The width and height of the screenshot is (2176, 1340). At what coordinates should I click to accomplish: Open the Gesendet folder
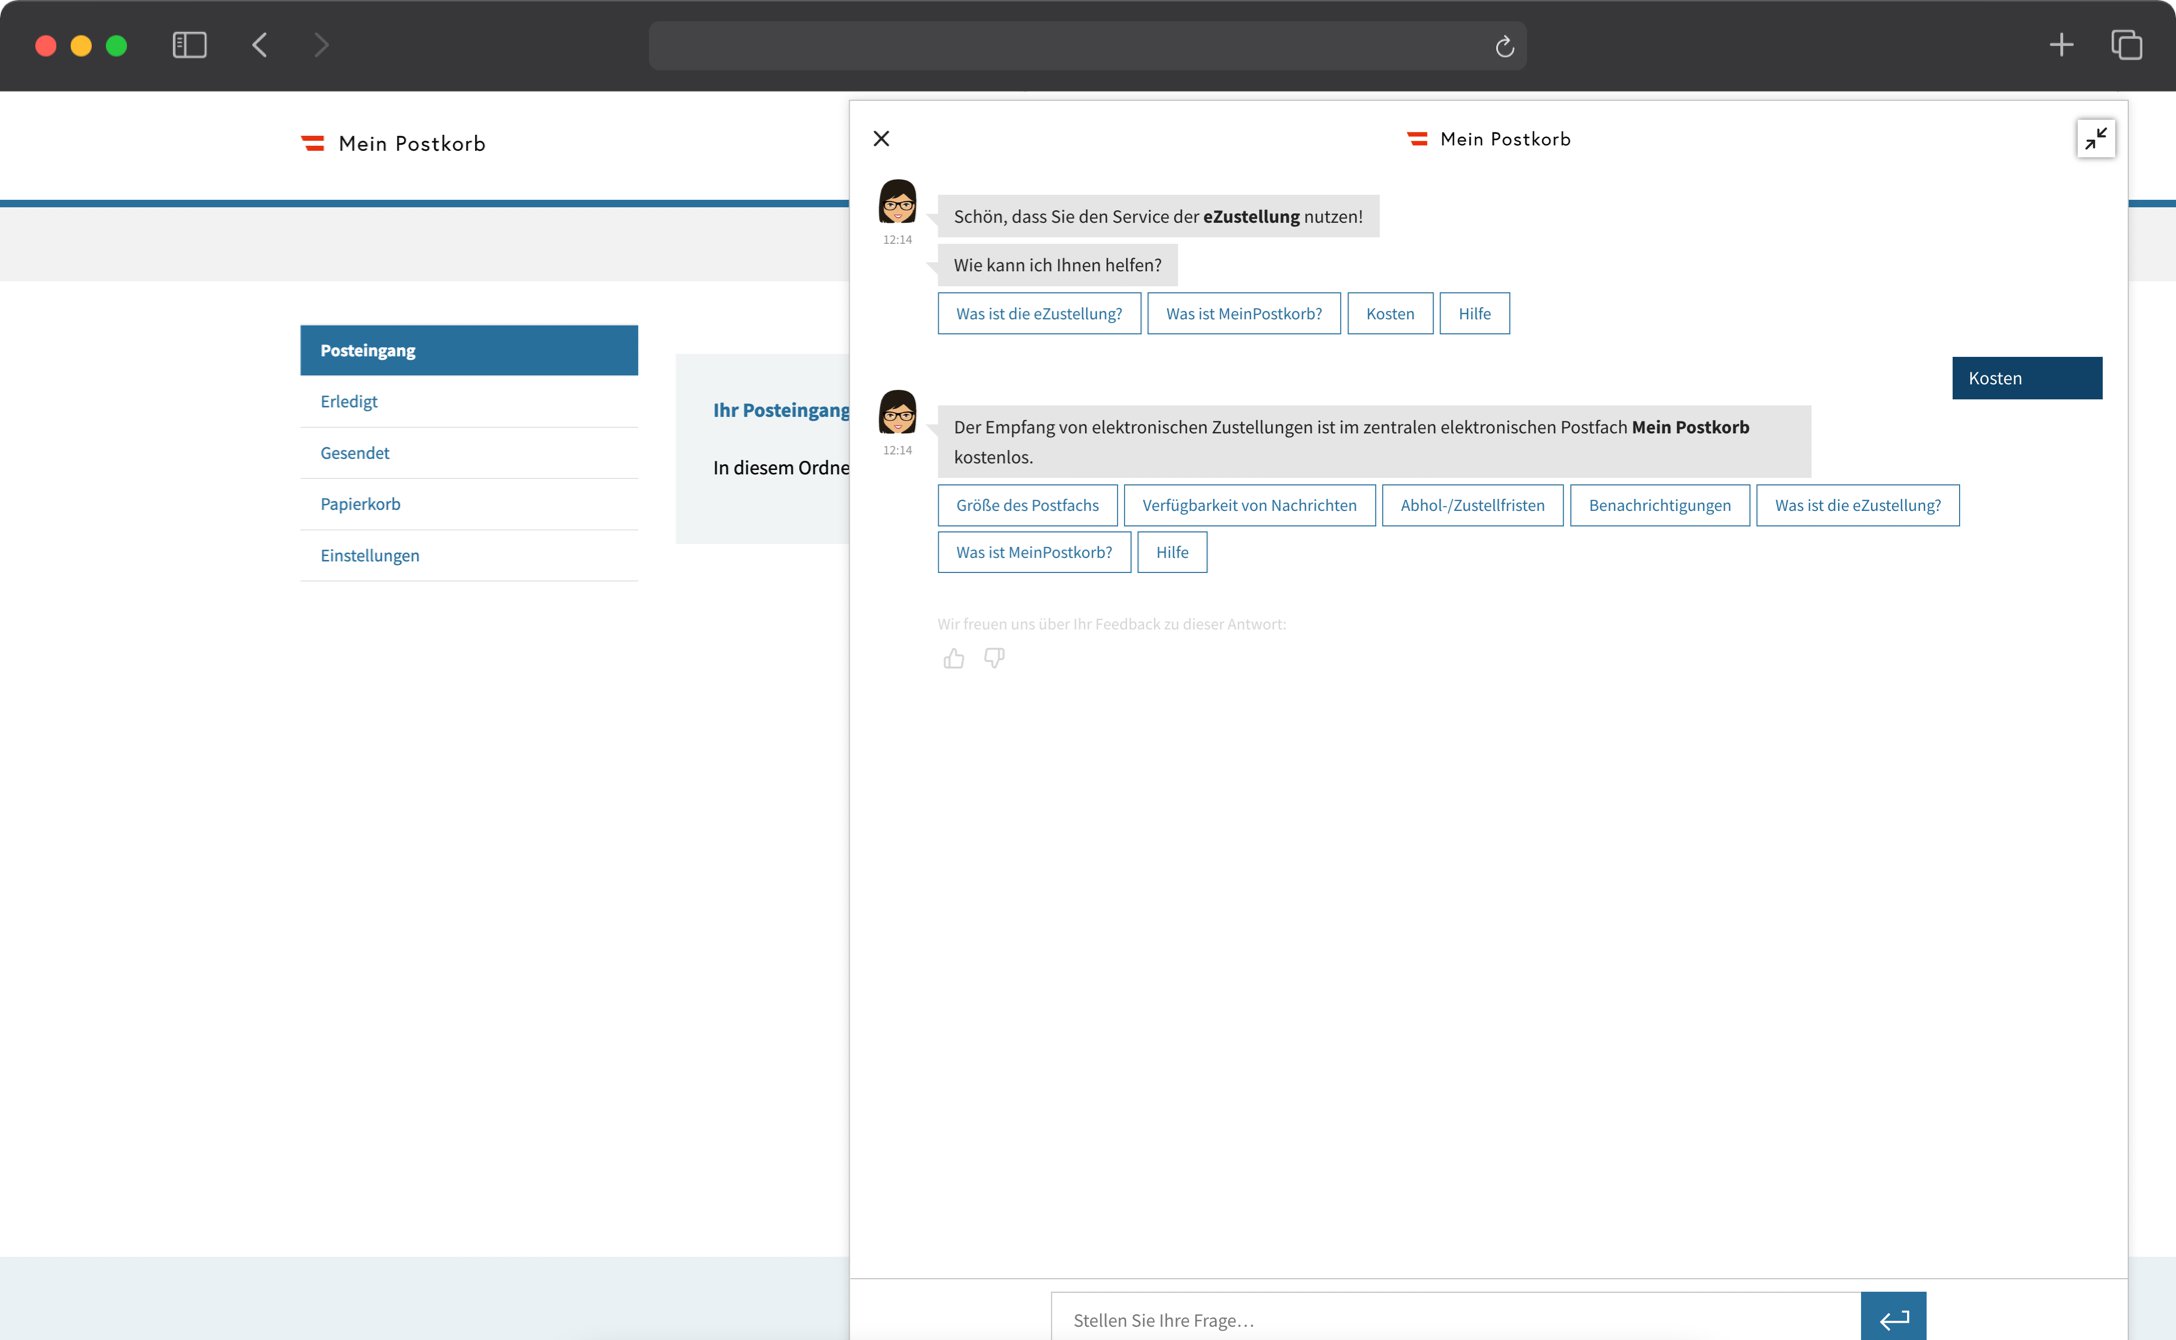pos(469,453)
